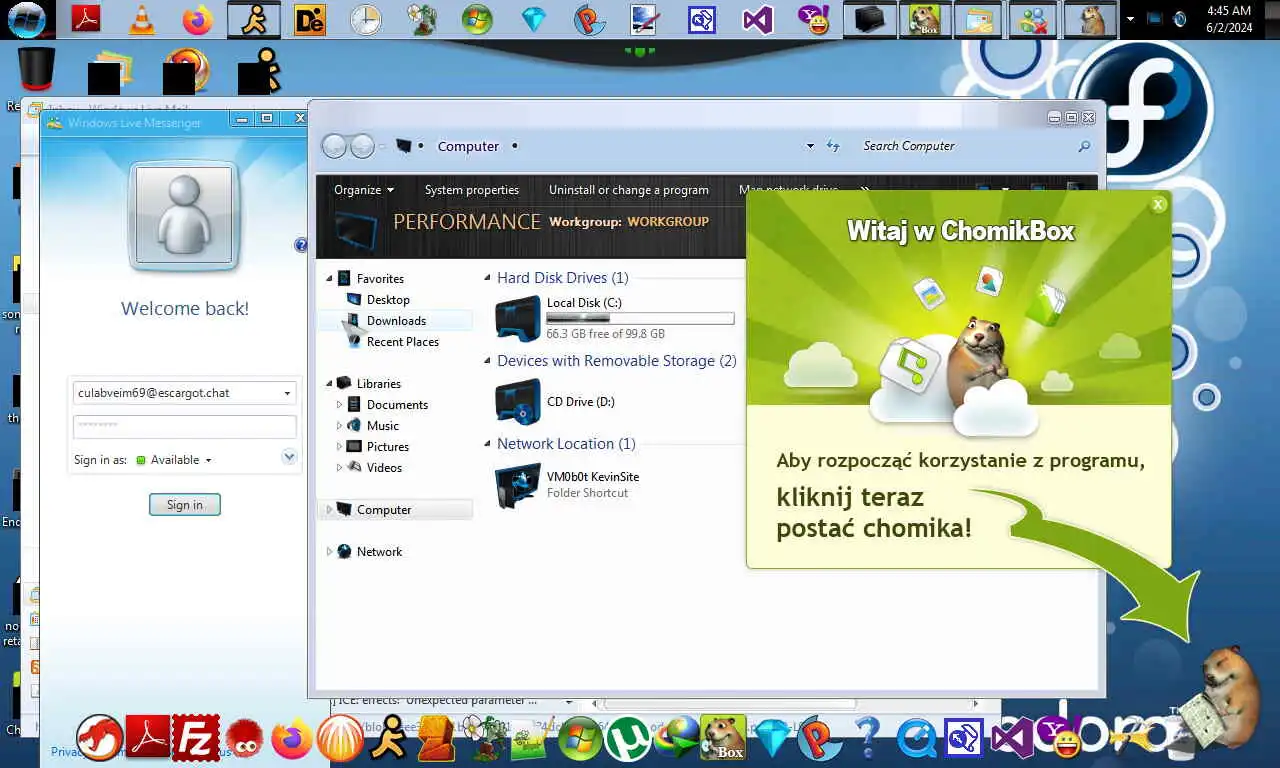1280x768 pixels.
Task: Open FileZilla from the bottom dock
Action: click(196, 738)
